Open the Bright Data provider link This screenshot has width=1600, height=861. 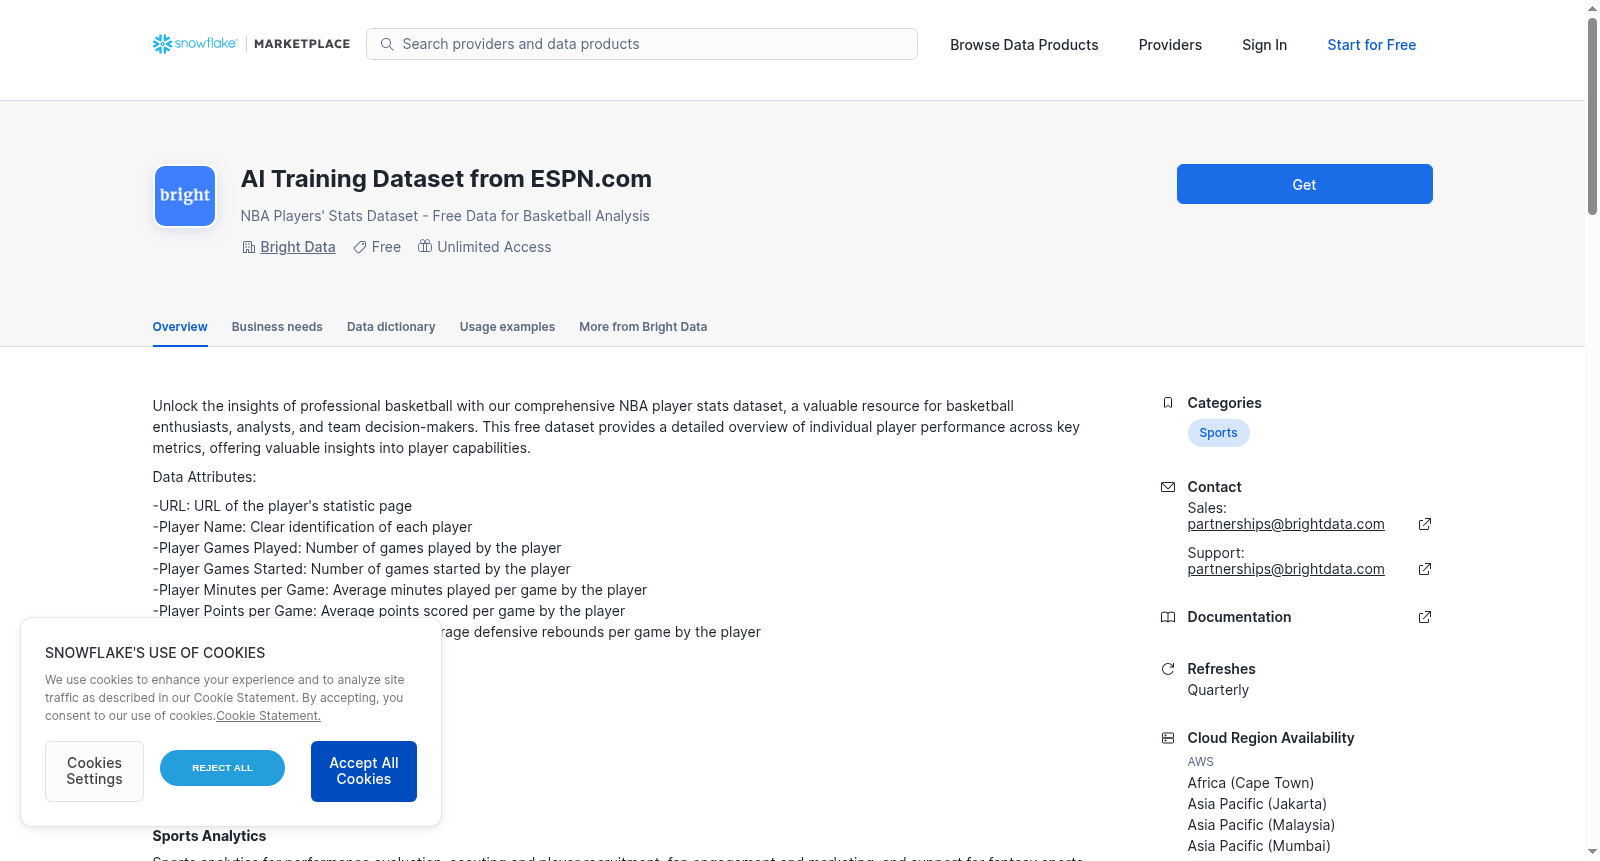coord(298,247)
